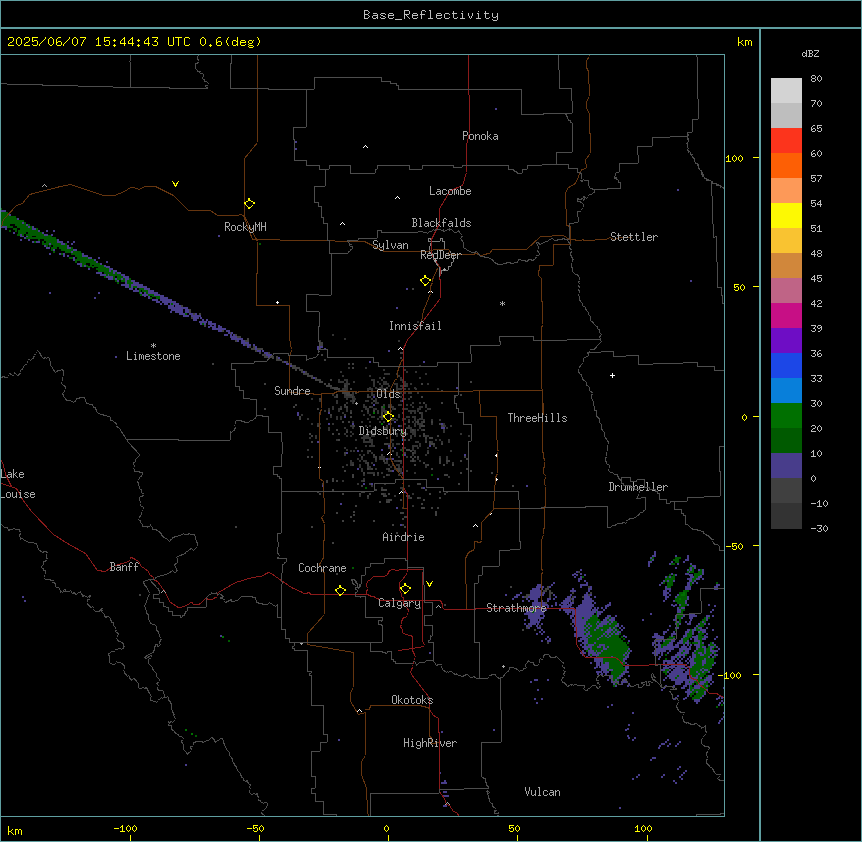Click the Strathmore label

tap(516, 608)
